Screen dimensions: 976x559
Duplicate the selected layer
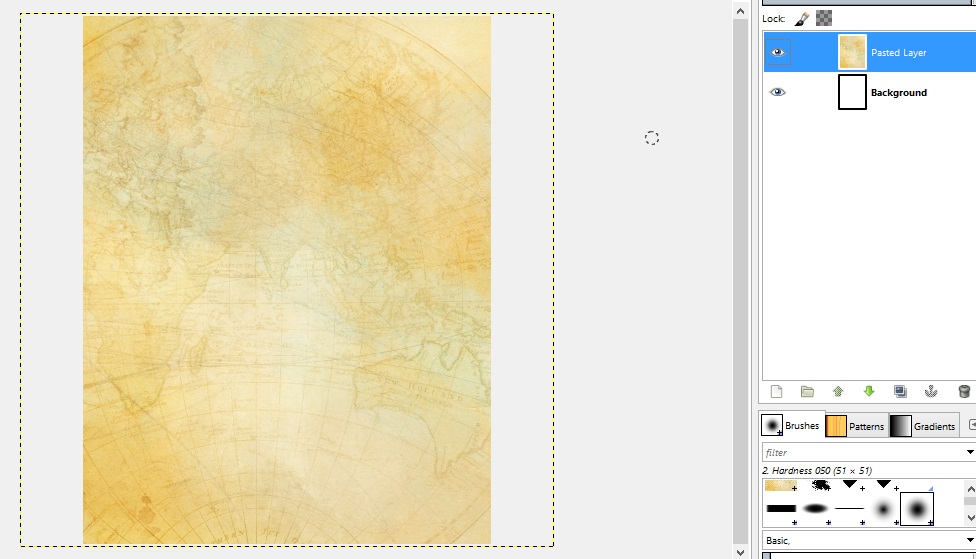click(x=900, y=392)
